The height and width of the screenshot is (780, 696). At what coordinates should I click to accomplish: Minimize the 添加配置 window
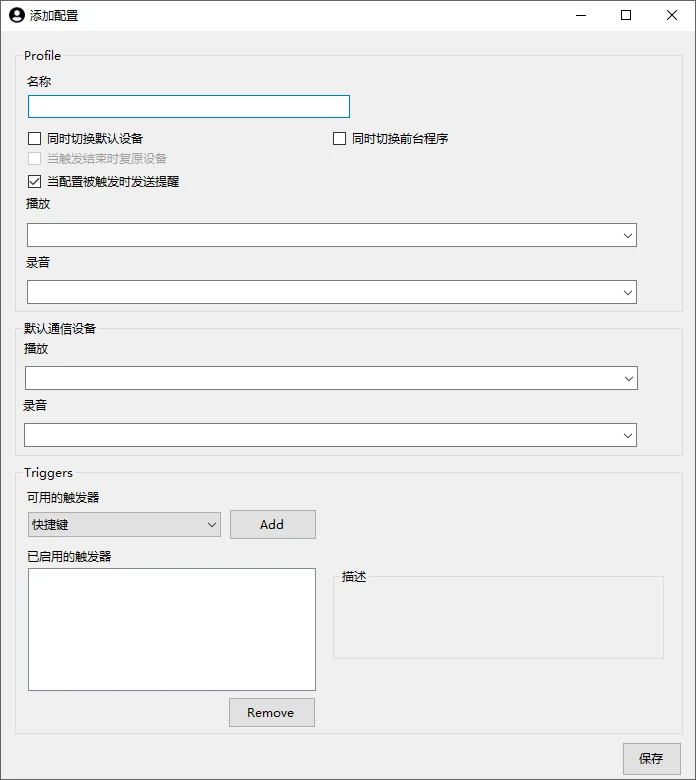pyautogui.click(x=580, y=15)
